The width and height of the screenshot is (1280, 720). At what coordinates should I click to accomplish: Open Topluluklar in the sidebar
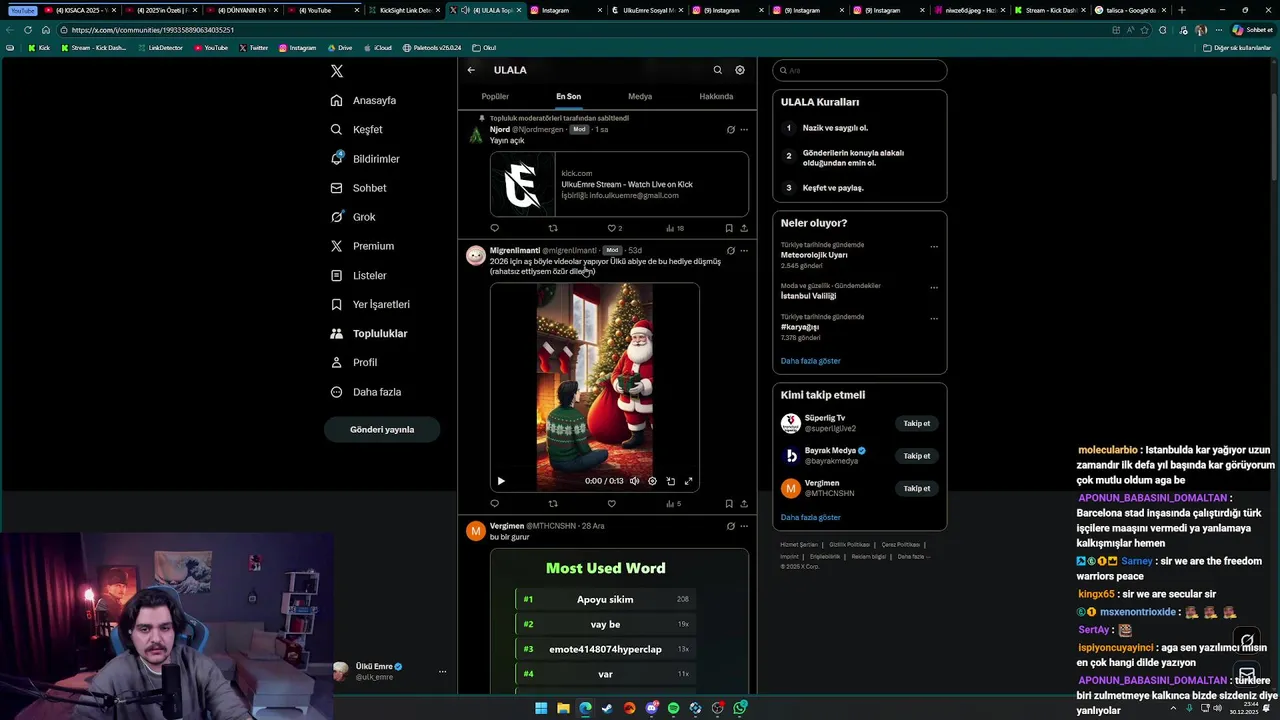tap(369, 333)
